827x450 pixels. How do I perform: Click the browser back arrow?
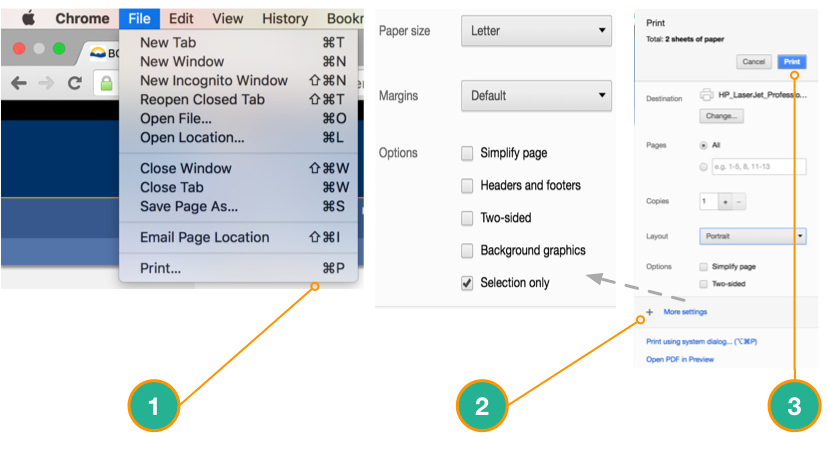click(x=19, y=83)
